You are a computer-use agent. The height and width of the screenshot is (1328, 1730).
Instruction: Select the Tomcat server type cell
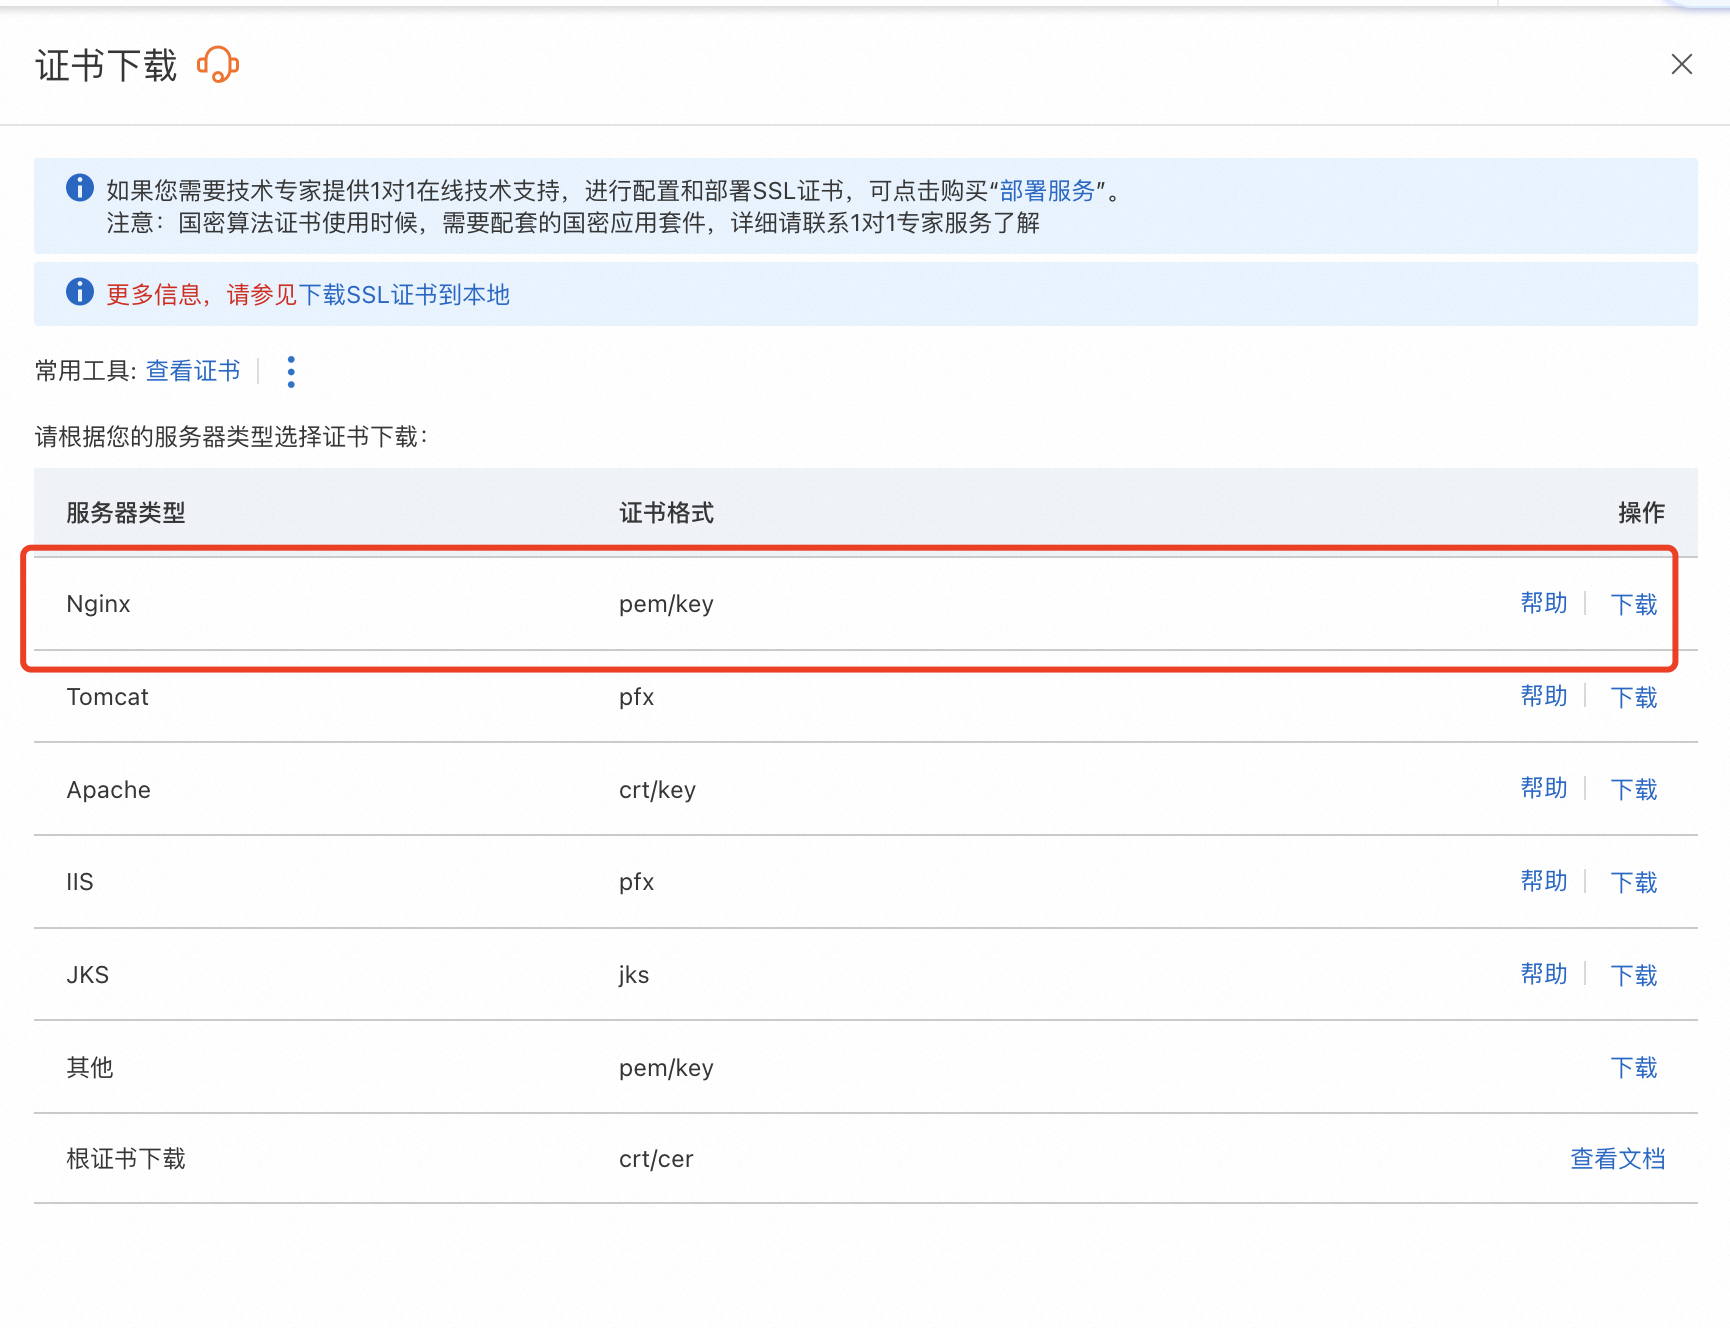pos(107,697)
